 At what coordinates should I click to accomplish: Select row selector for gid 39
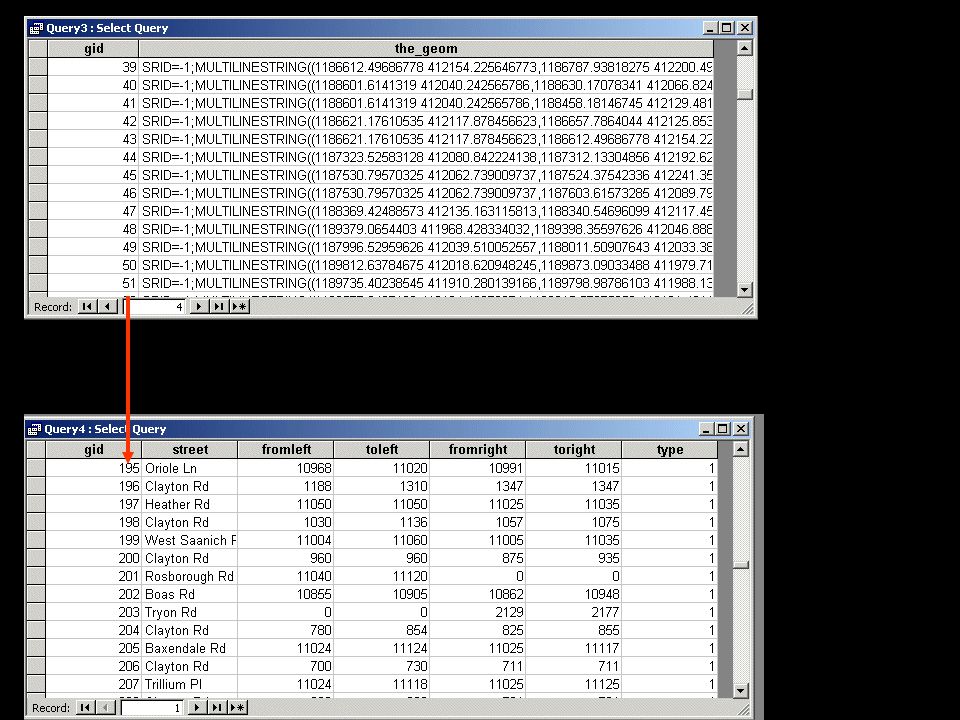38,67
